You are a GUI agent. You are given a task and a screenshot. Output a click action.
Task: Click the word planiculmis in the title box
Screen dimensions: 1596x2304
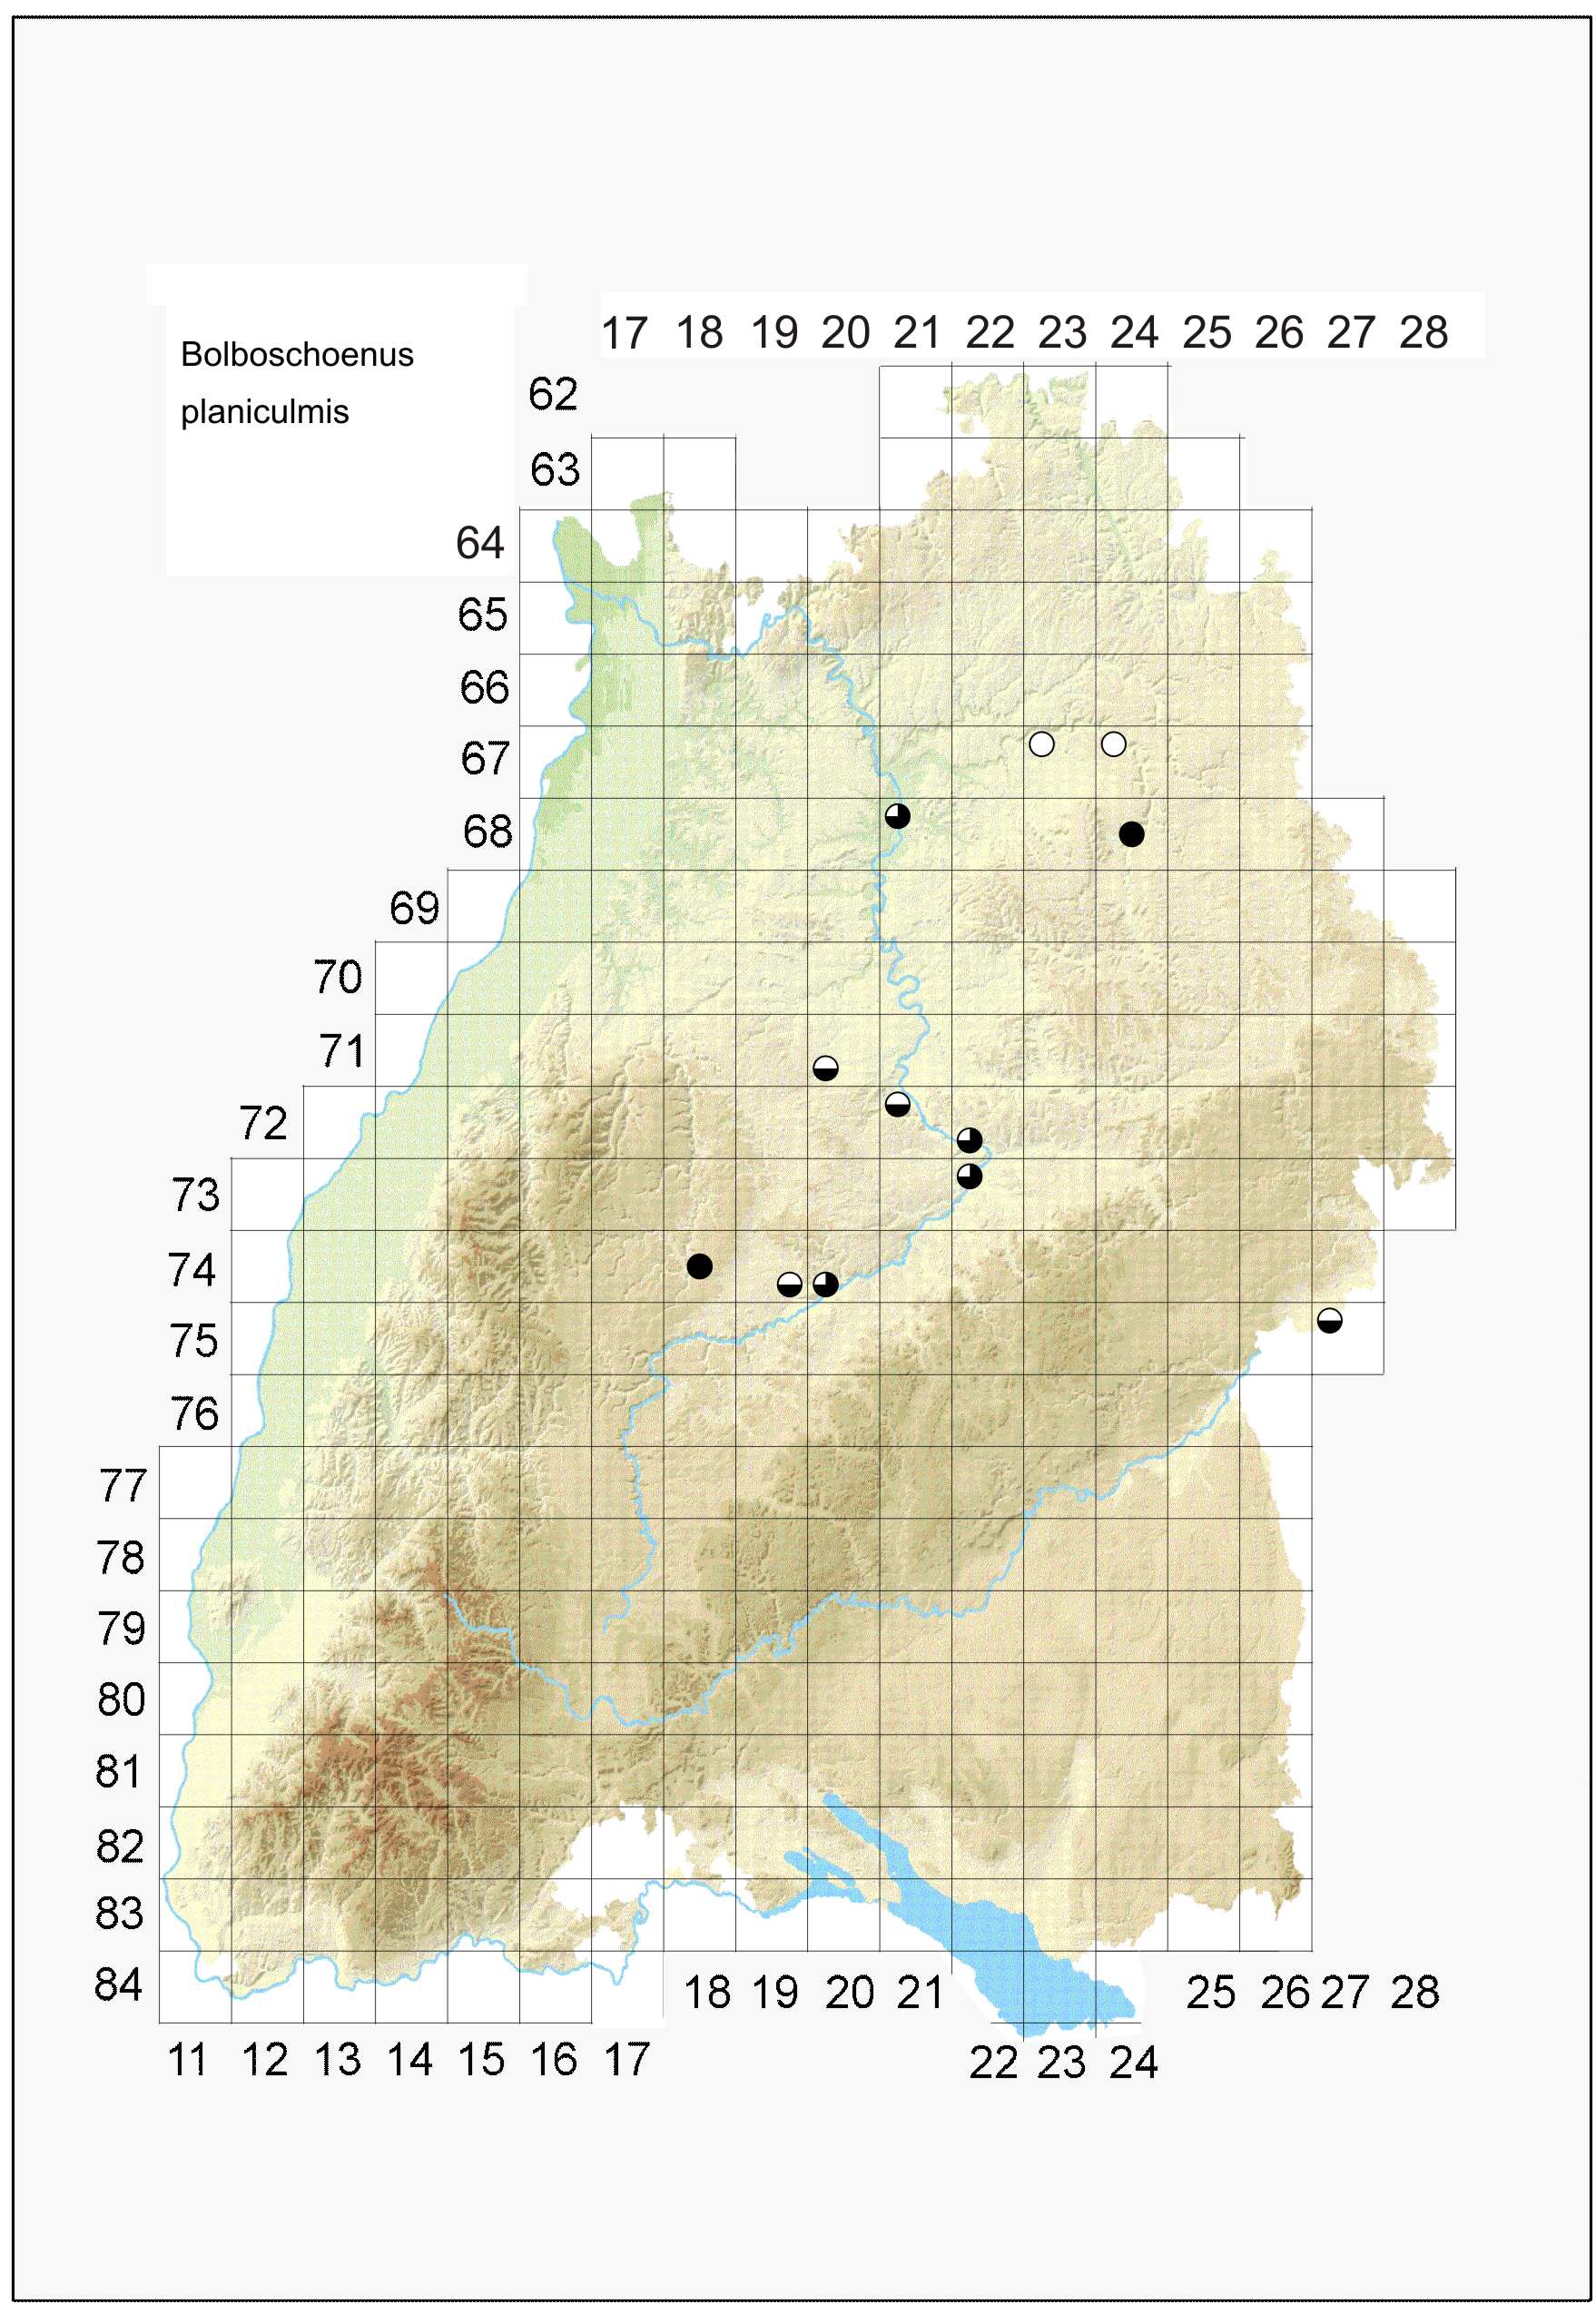click(265, 412)
